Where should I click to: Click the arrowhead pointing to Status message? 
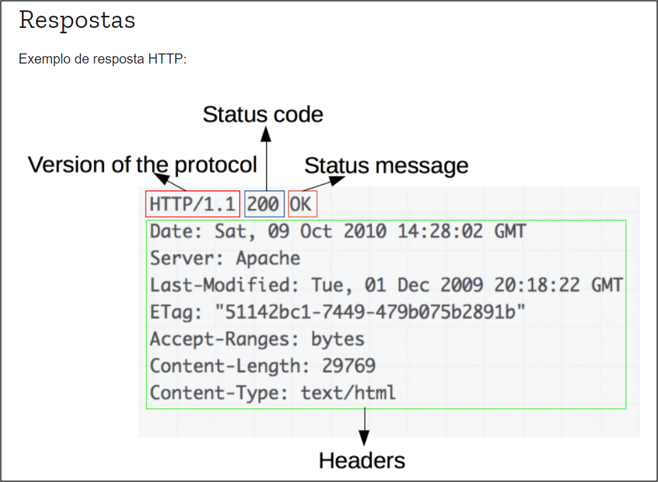click(337, 180)
